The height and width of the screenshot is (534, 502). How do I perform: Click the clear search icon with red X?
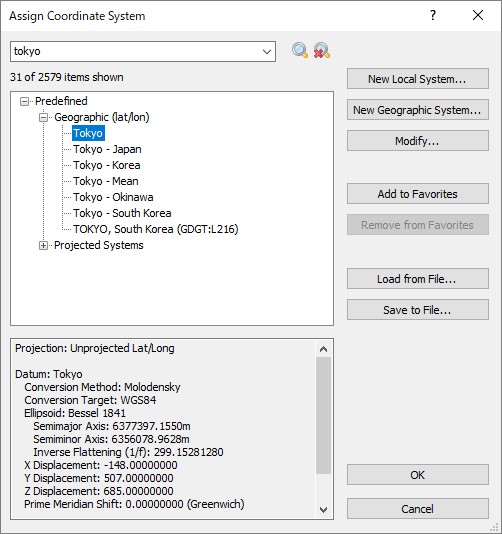pos(321,50)
